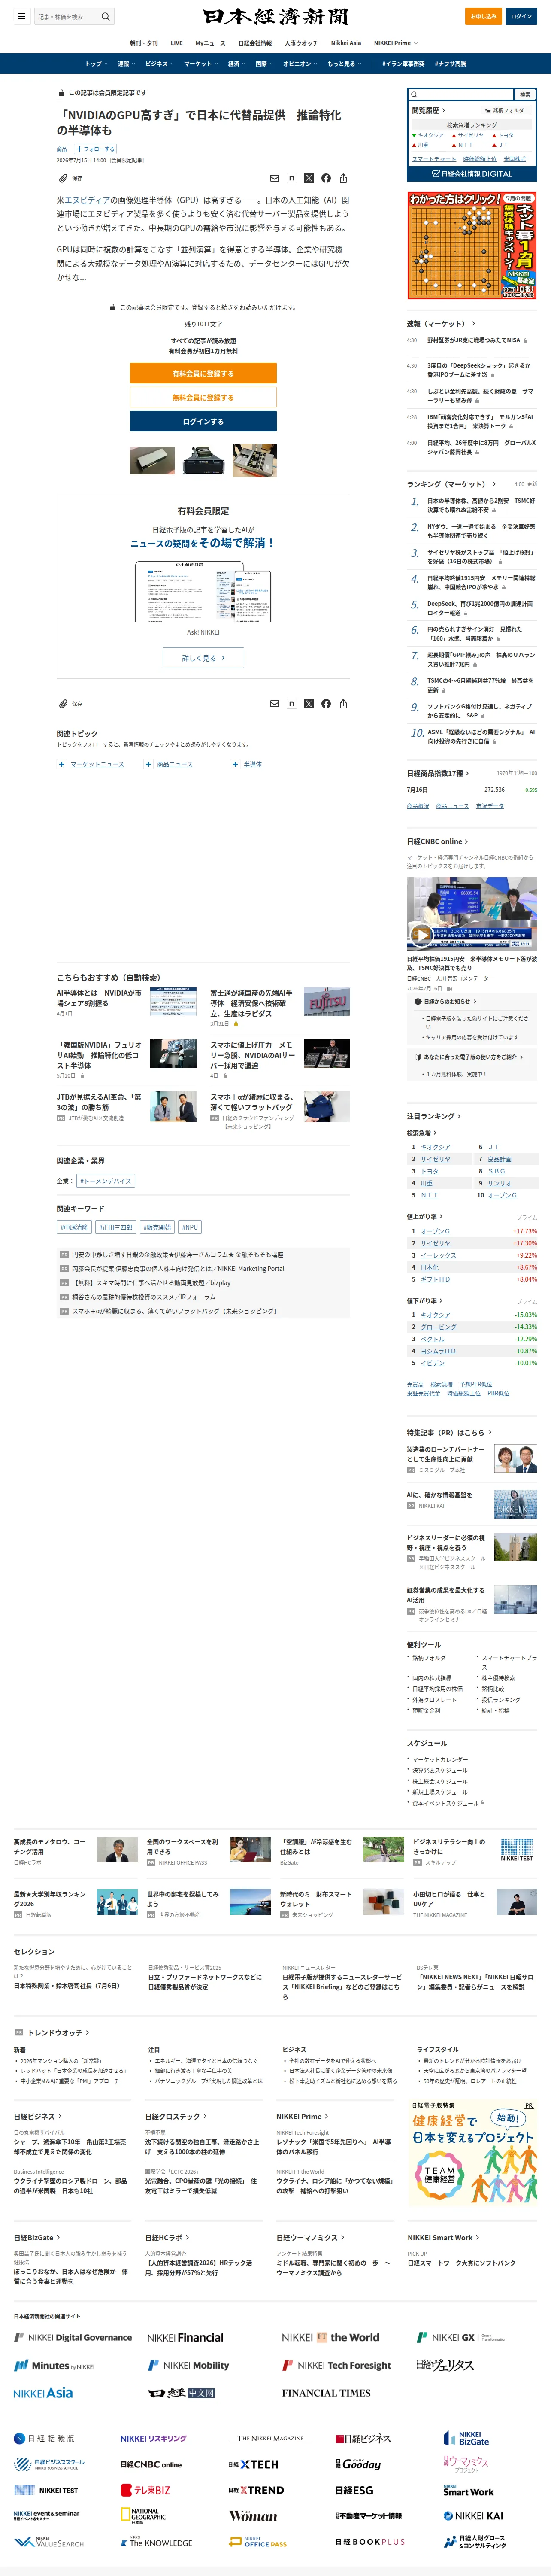The image size is (551, 2576).
Task: Expand the もっと見る navigation dropdown
Action: point(344,64)
